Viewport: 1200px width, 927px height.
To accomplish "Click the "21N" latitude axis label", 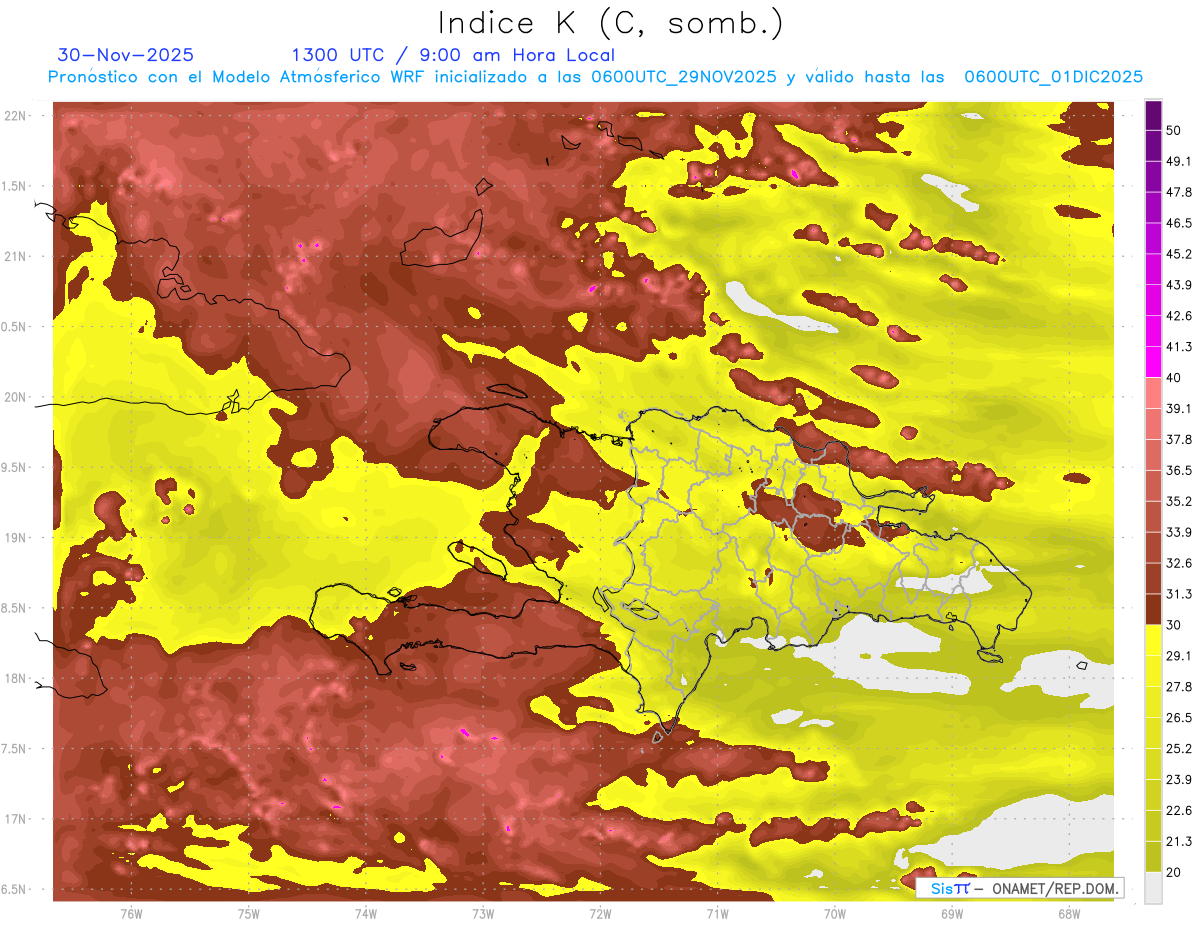I will (x=17, y=257).
